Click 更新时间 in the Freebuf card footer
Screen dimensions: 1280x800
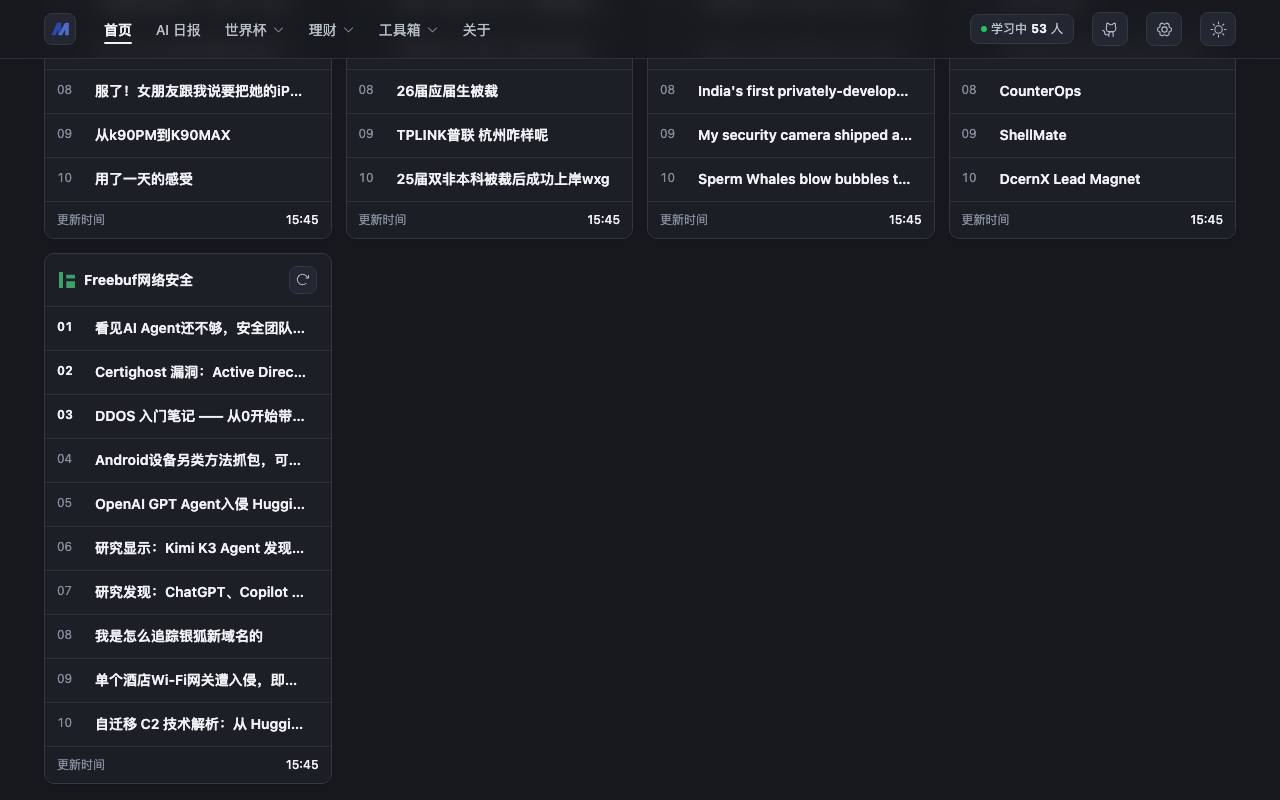(80, 765)
